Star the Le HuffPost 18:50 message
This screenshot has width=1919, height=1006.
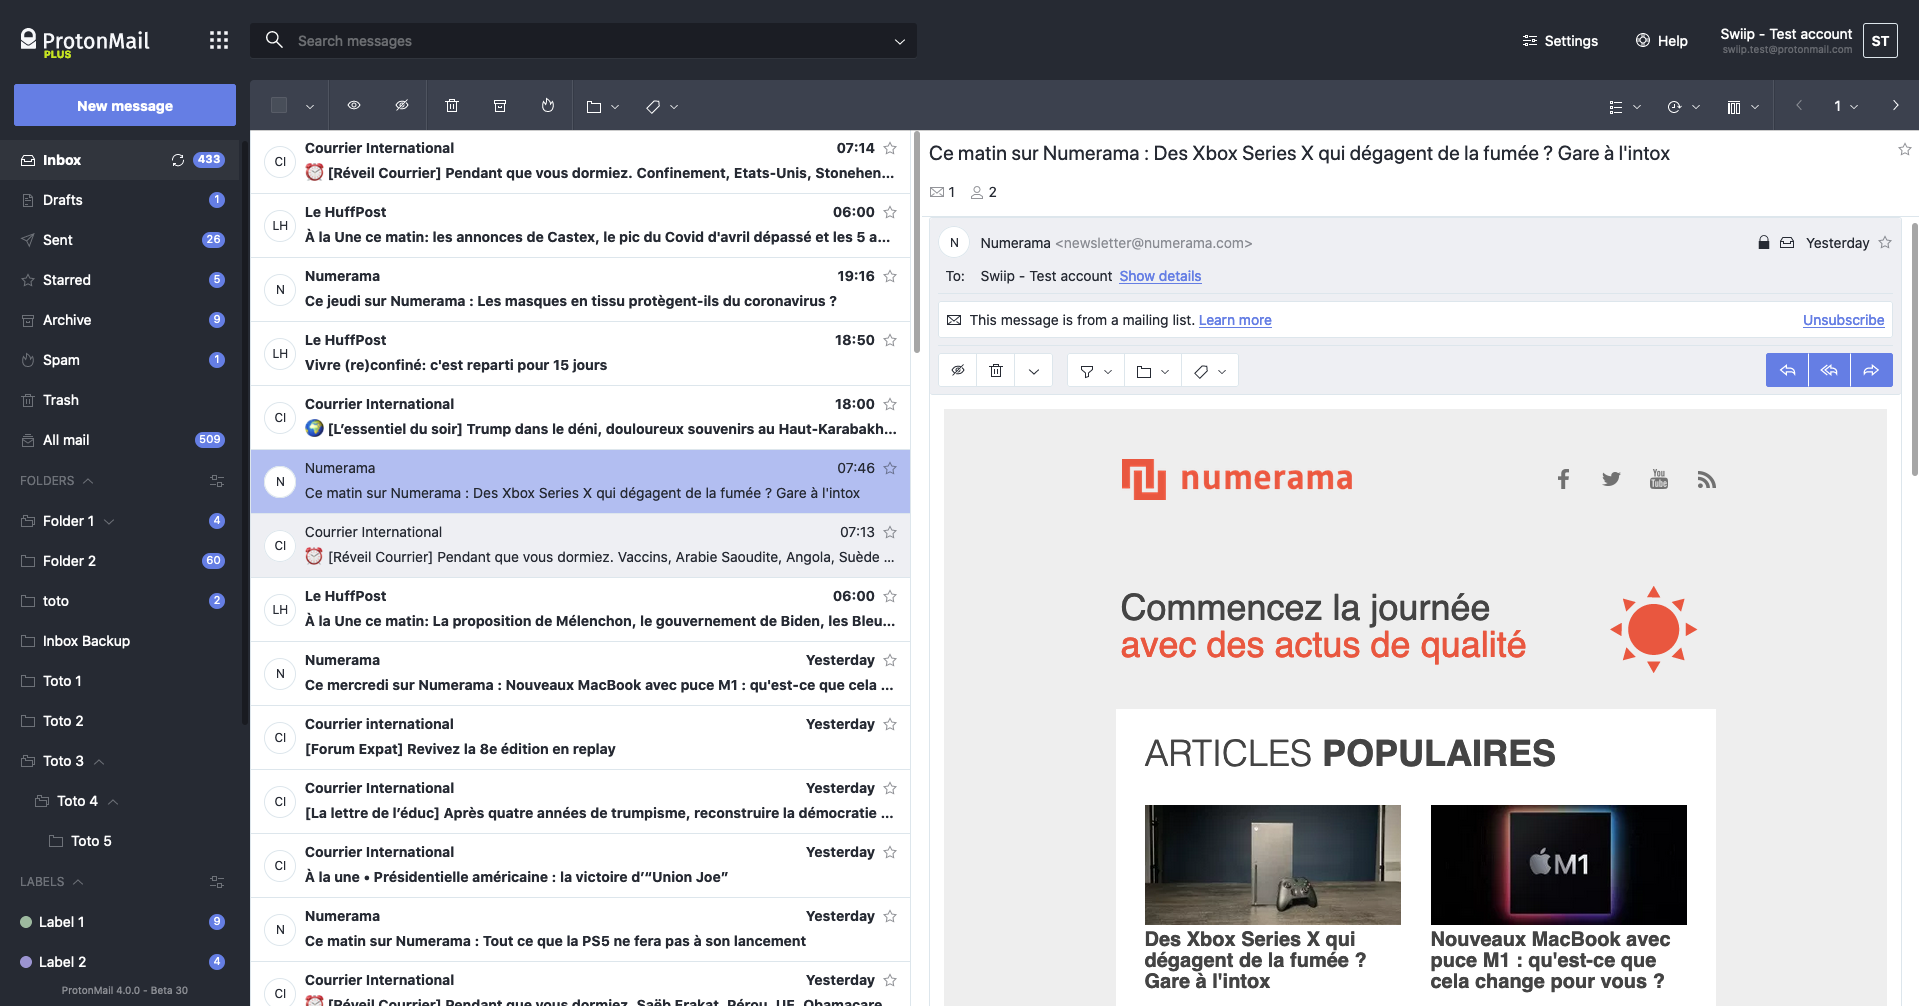pos(890,340)
